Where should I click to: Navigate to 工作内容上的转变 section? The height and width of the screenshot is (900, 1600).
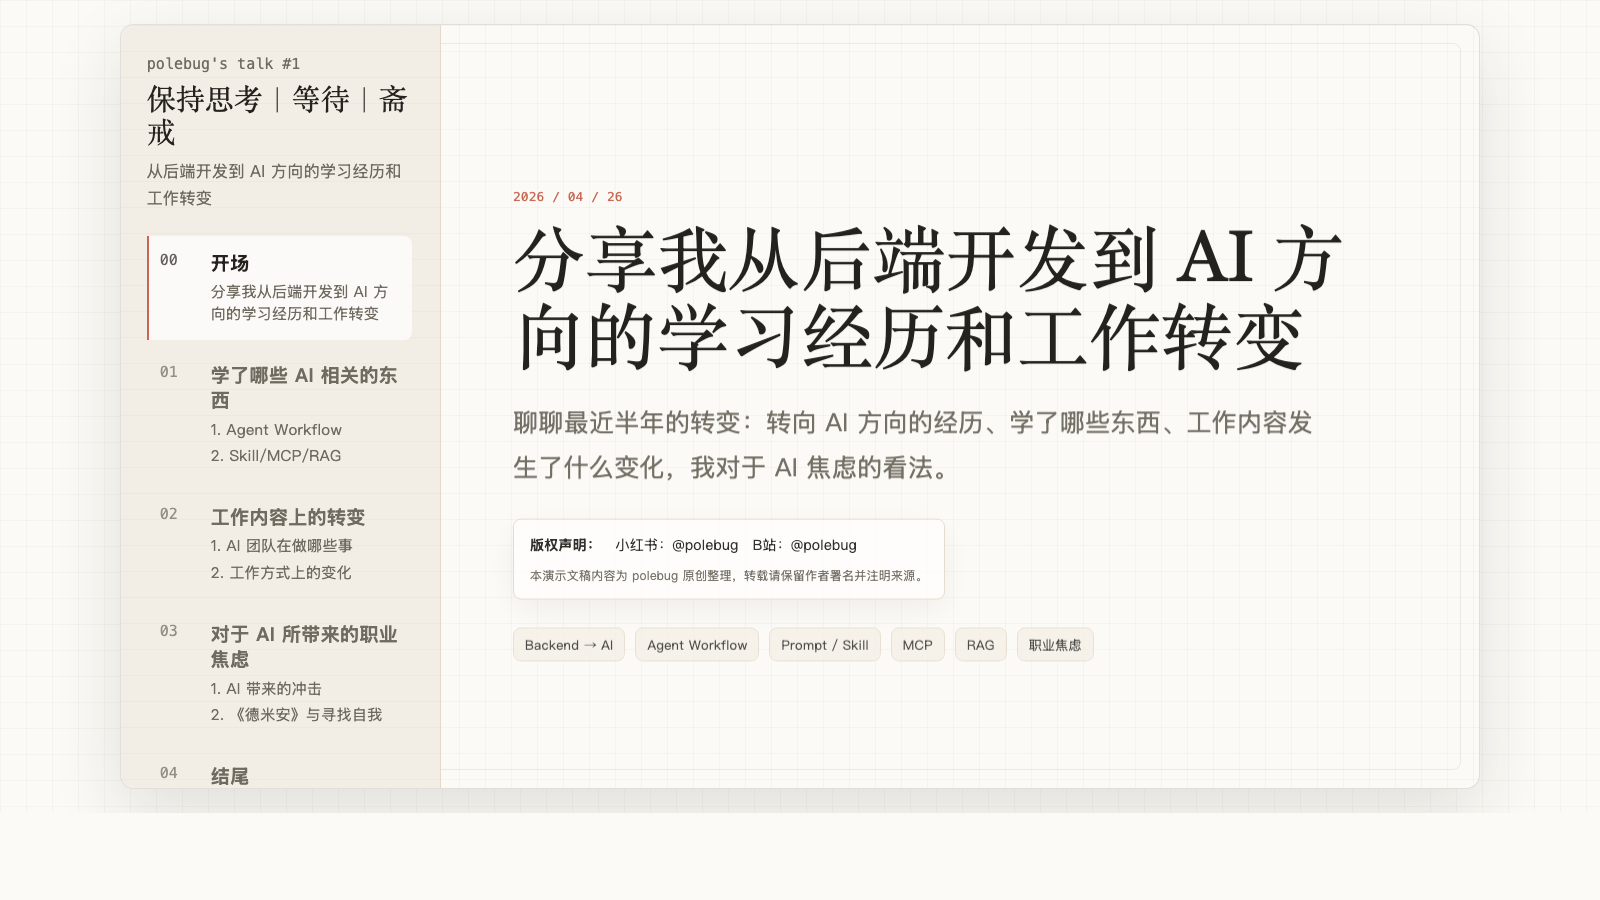(x=288, y=517)
